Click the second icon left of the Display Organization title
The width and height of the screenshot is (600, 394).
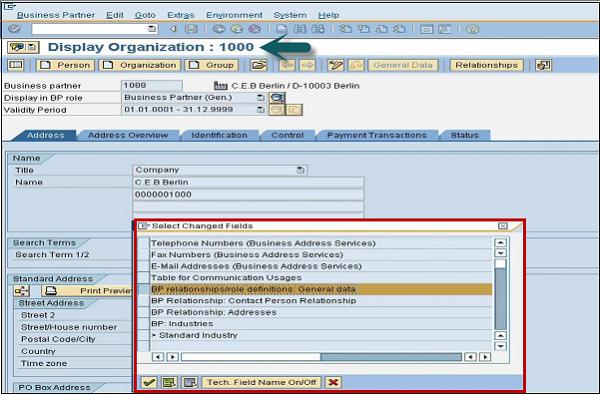coord(33,47)
